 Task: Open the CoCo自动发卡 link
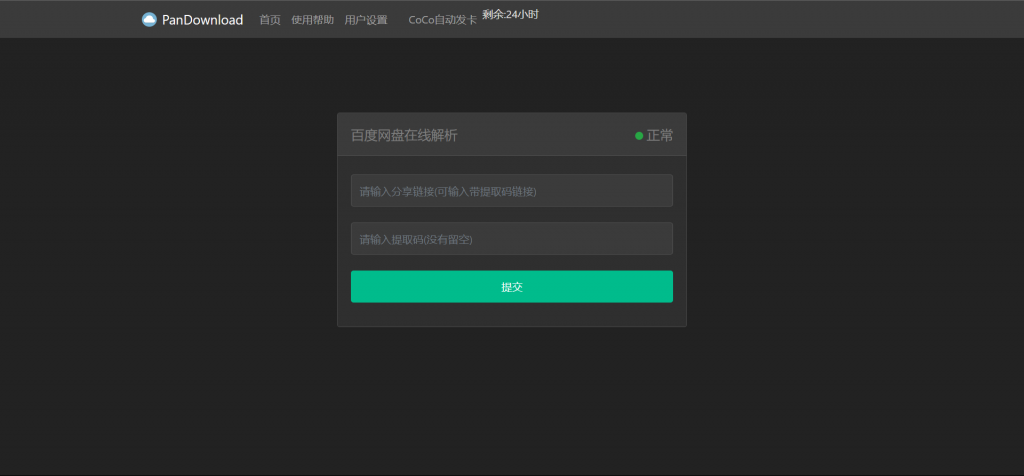click(442, 20)
